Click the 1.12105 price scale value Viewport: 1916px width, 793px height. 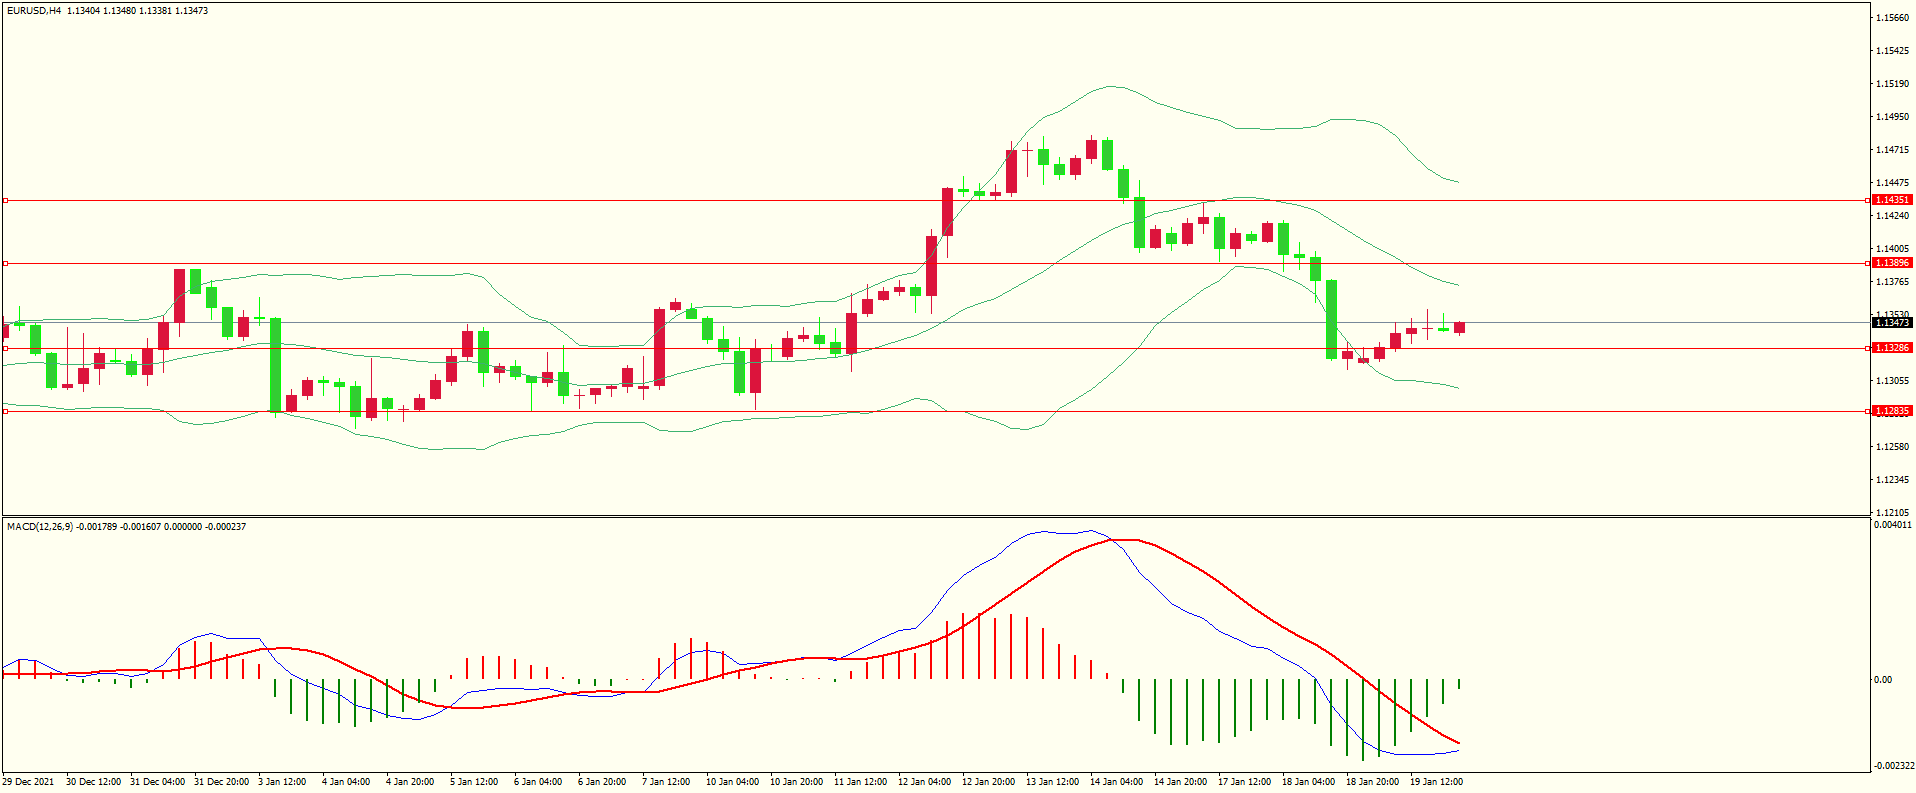pos(1892,512)
